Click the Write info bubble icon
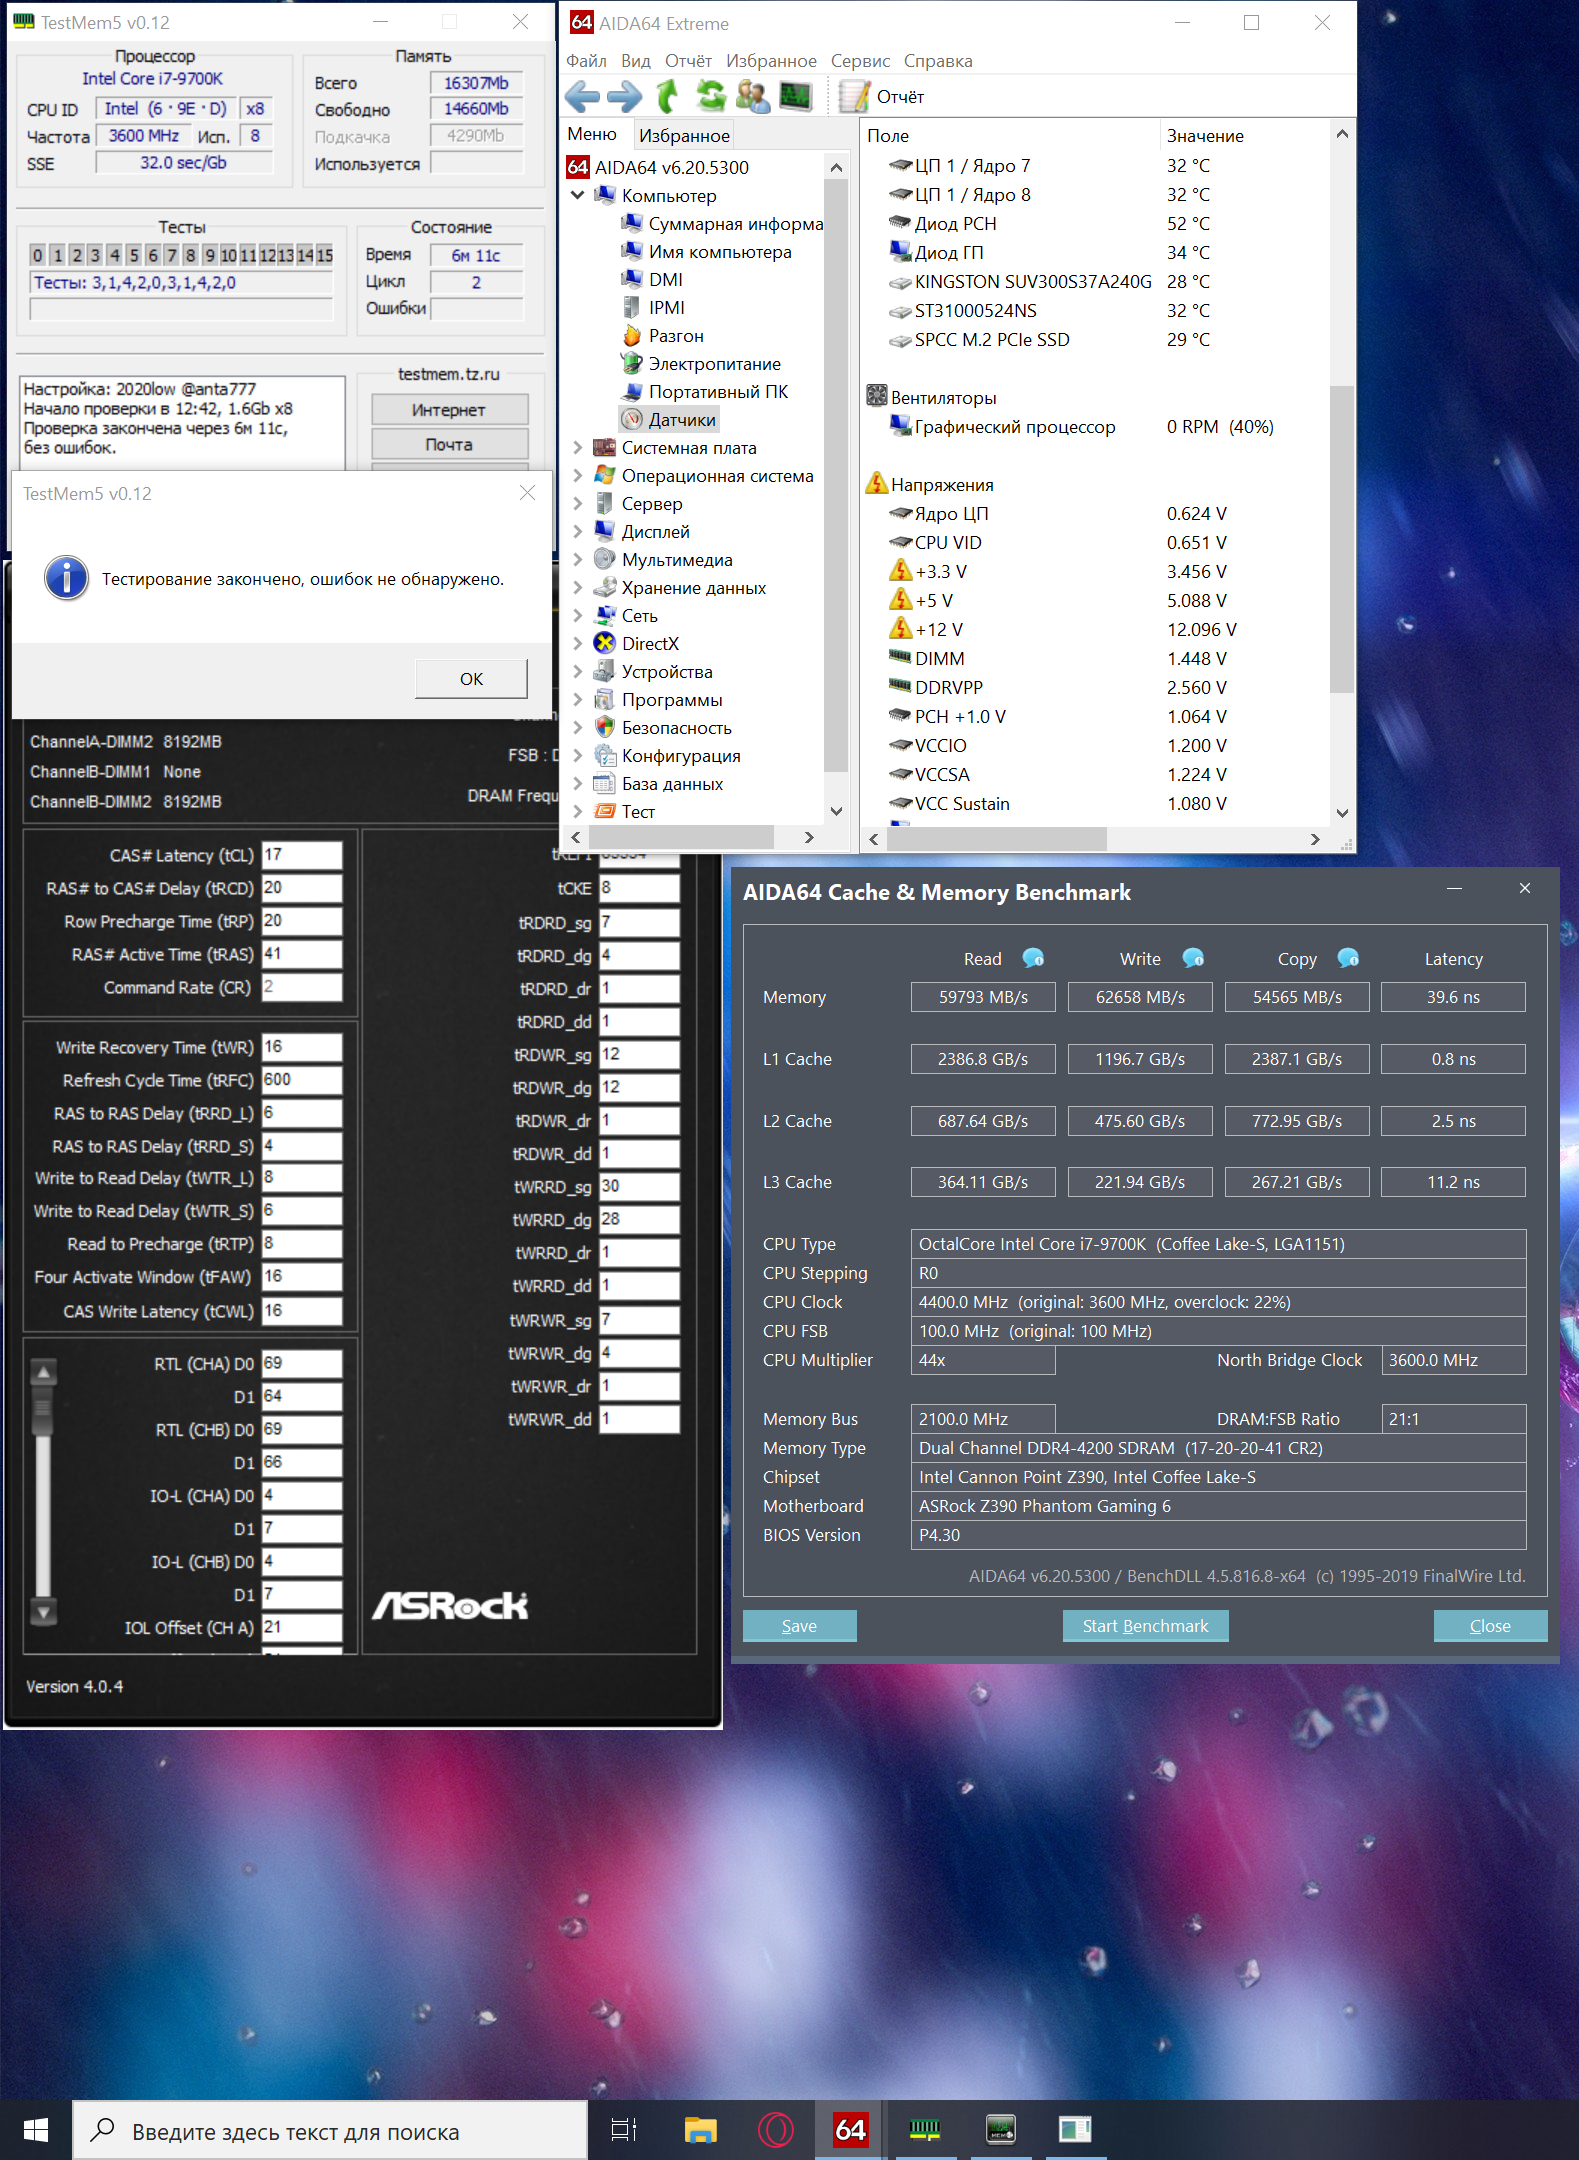 click(1193, 958)
